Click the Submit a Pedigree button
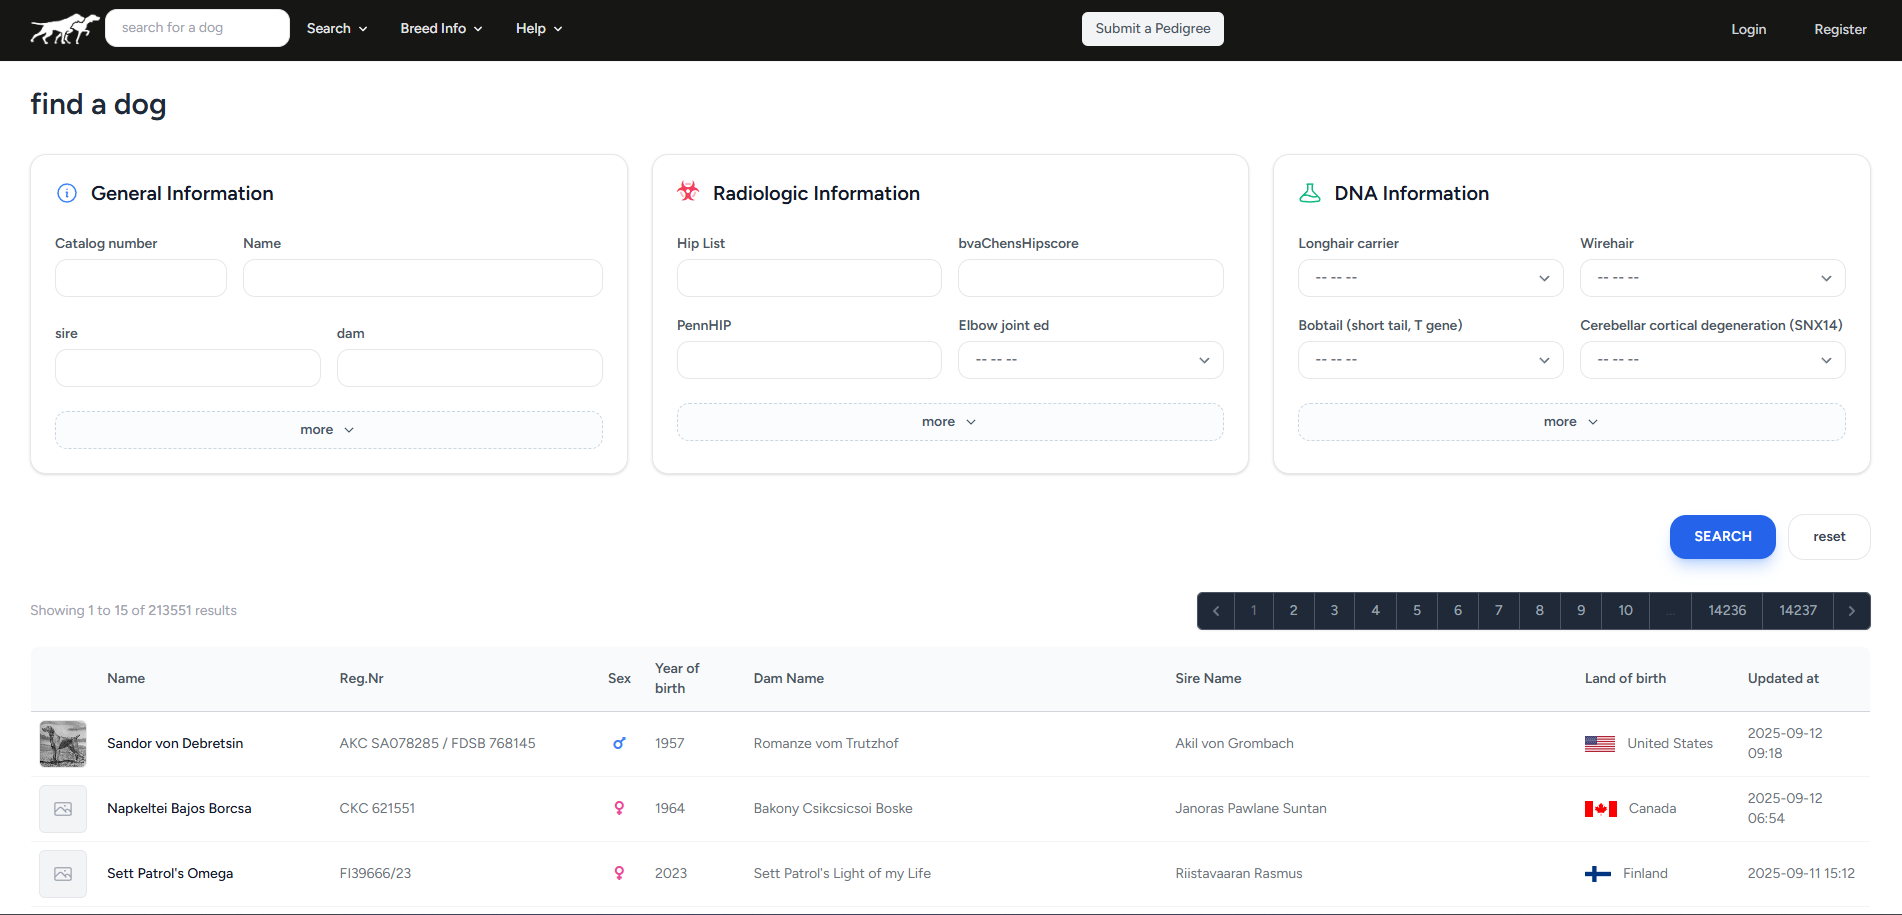This screenshot has width=1902, height=915. point(1152,29)
